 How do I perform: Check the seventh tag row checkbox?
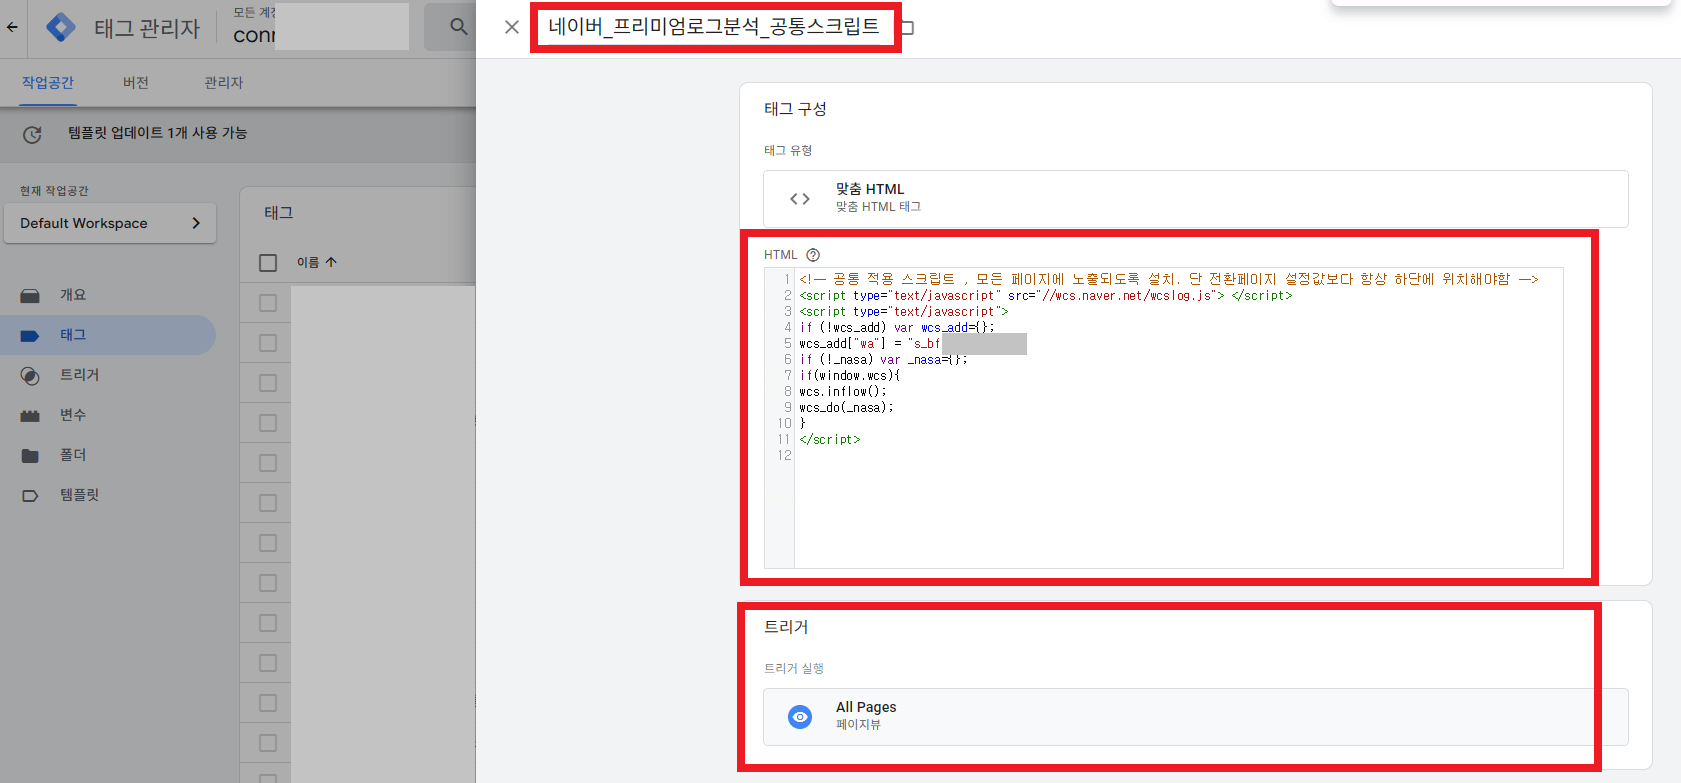pyautogui.click(x=268, y=543)
